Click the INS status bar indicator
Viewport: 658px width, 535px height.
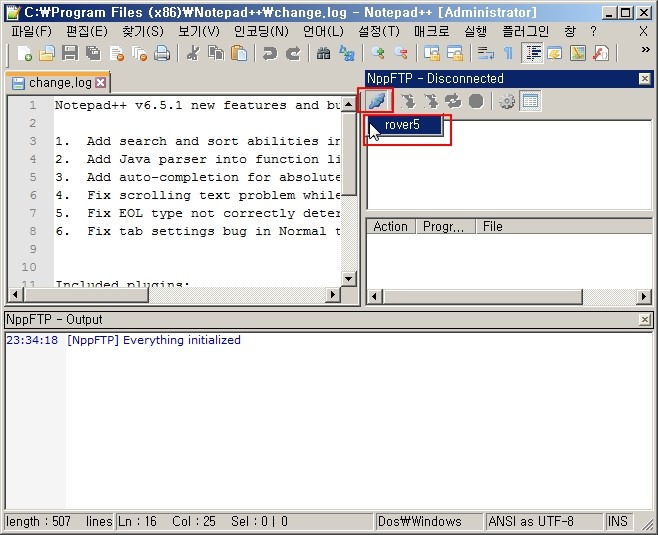618,522
